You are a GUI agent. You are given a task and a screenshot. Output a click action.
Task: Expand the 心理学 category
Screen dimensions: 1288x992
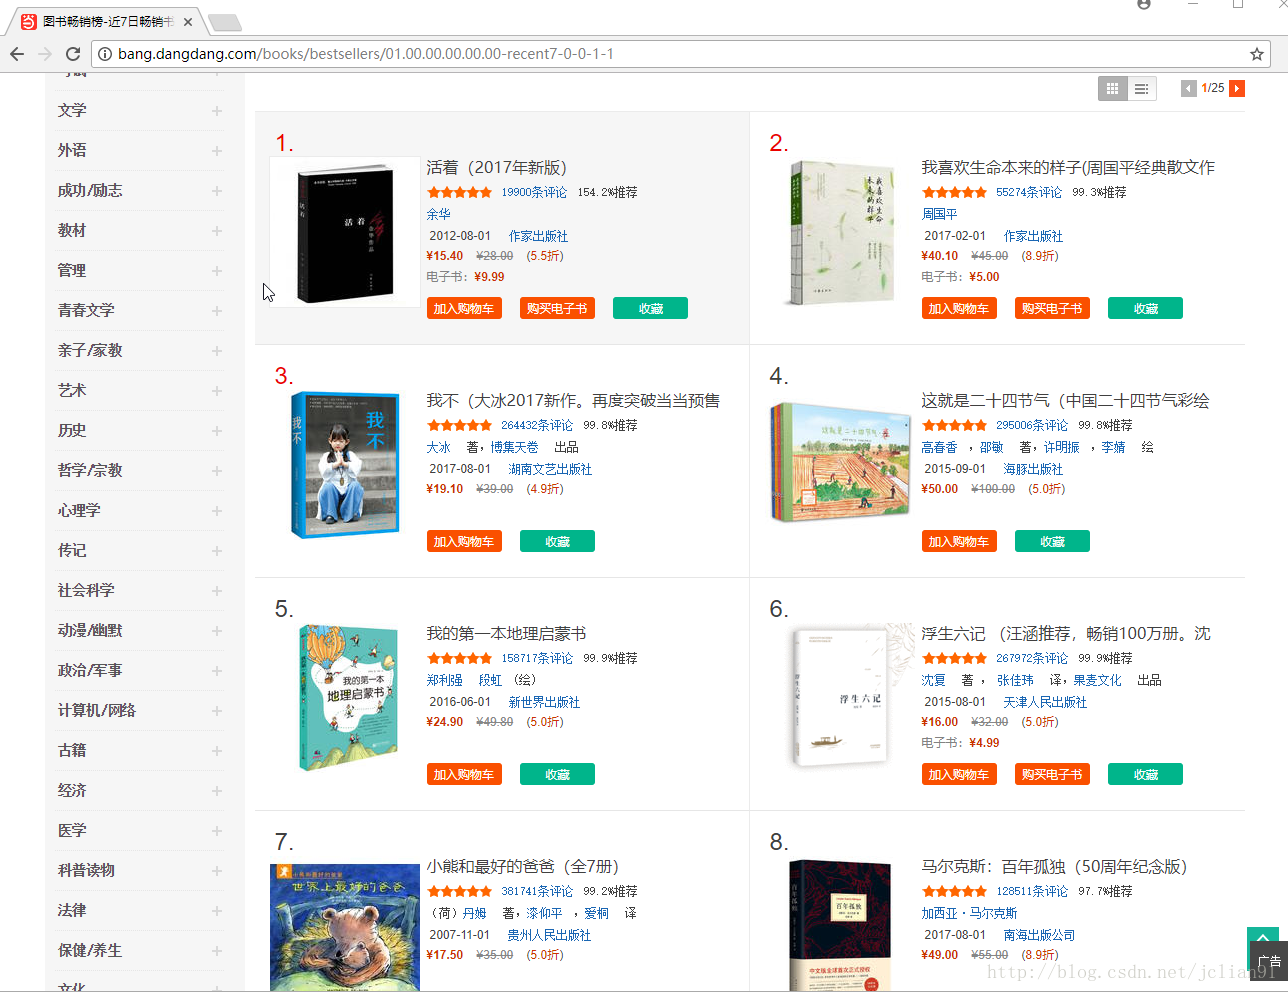point(217,511)
